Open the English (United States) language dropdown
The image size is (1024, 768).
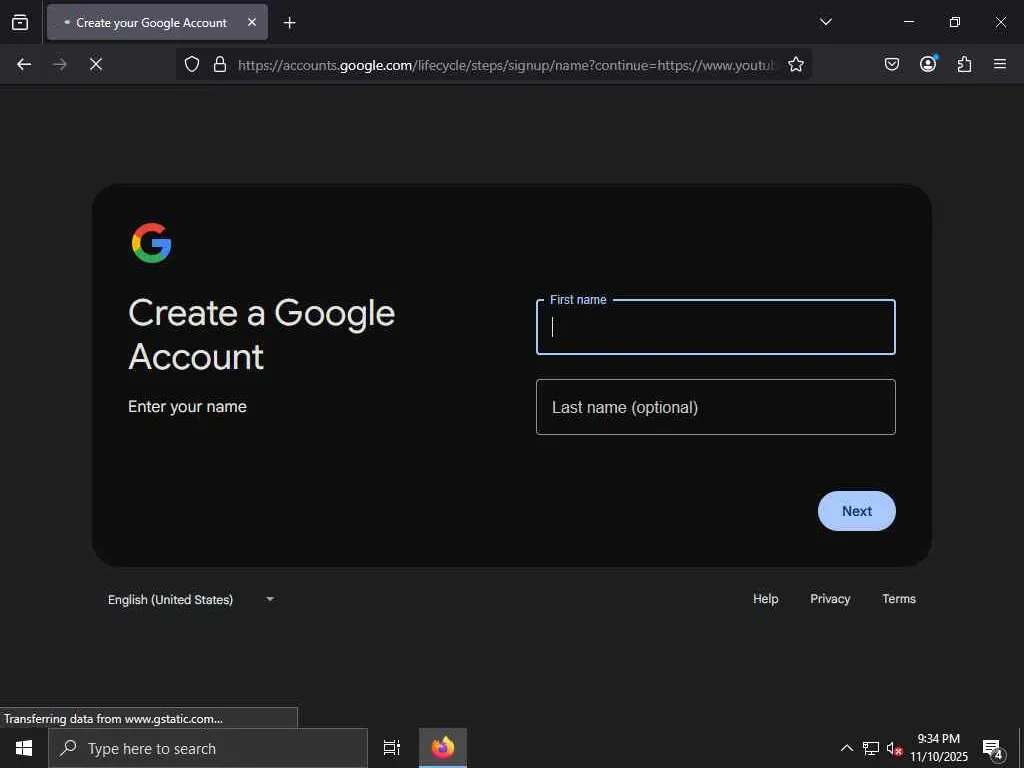191,600
